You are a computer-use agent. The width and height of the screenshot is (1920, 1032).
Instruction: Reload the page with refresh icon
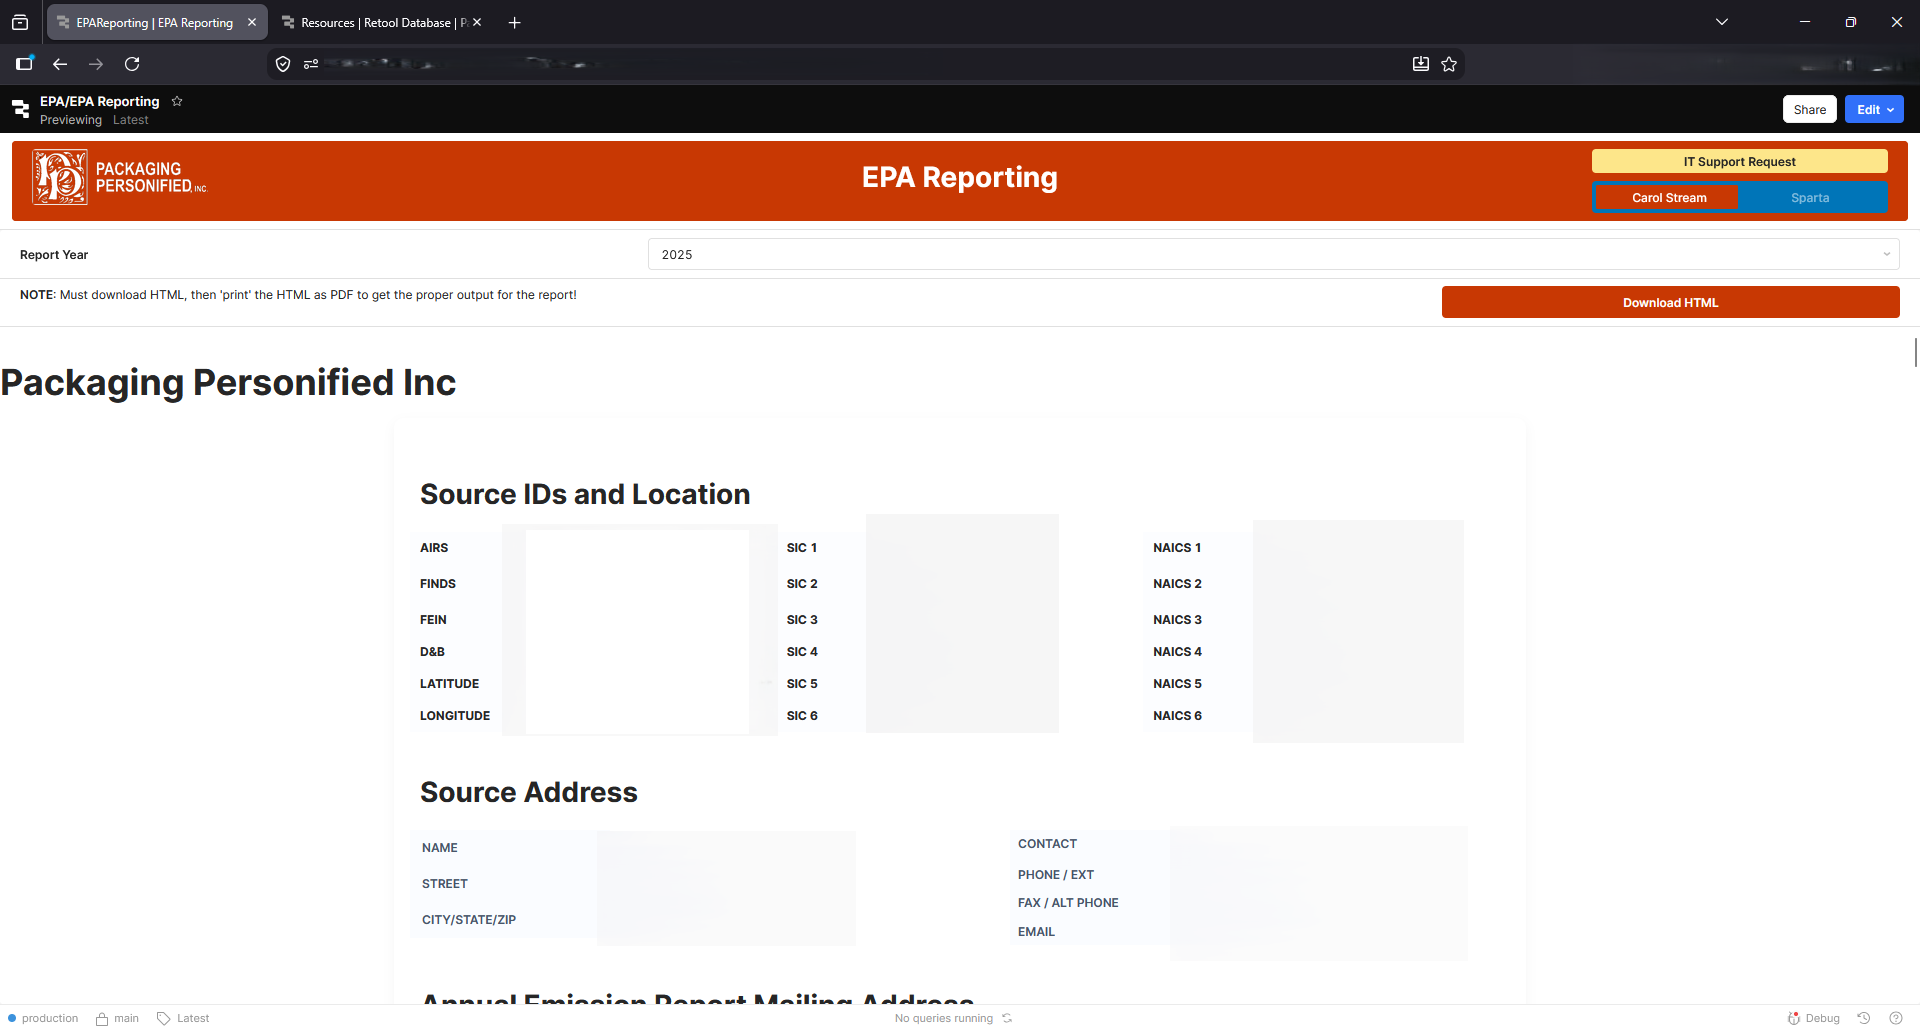[132, 64]
